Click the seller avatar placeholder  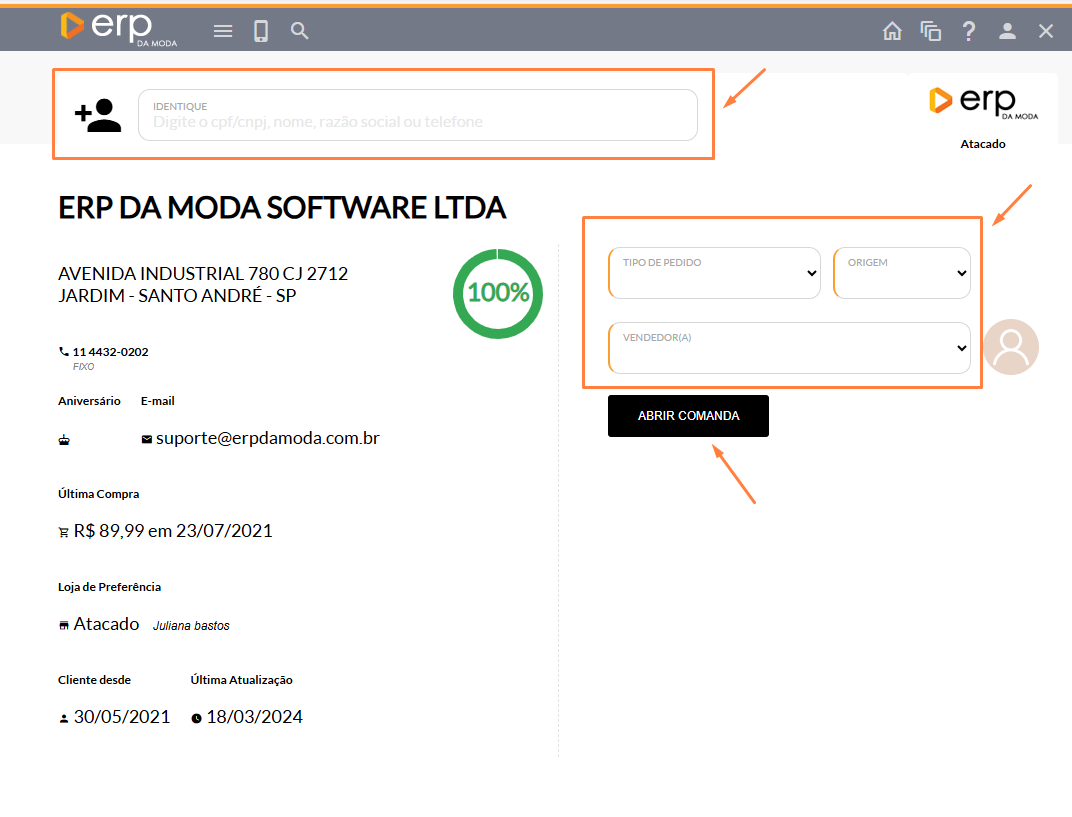coord(1011,347)
